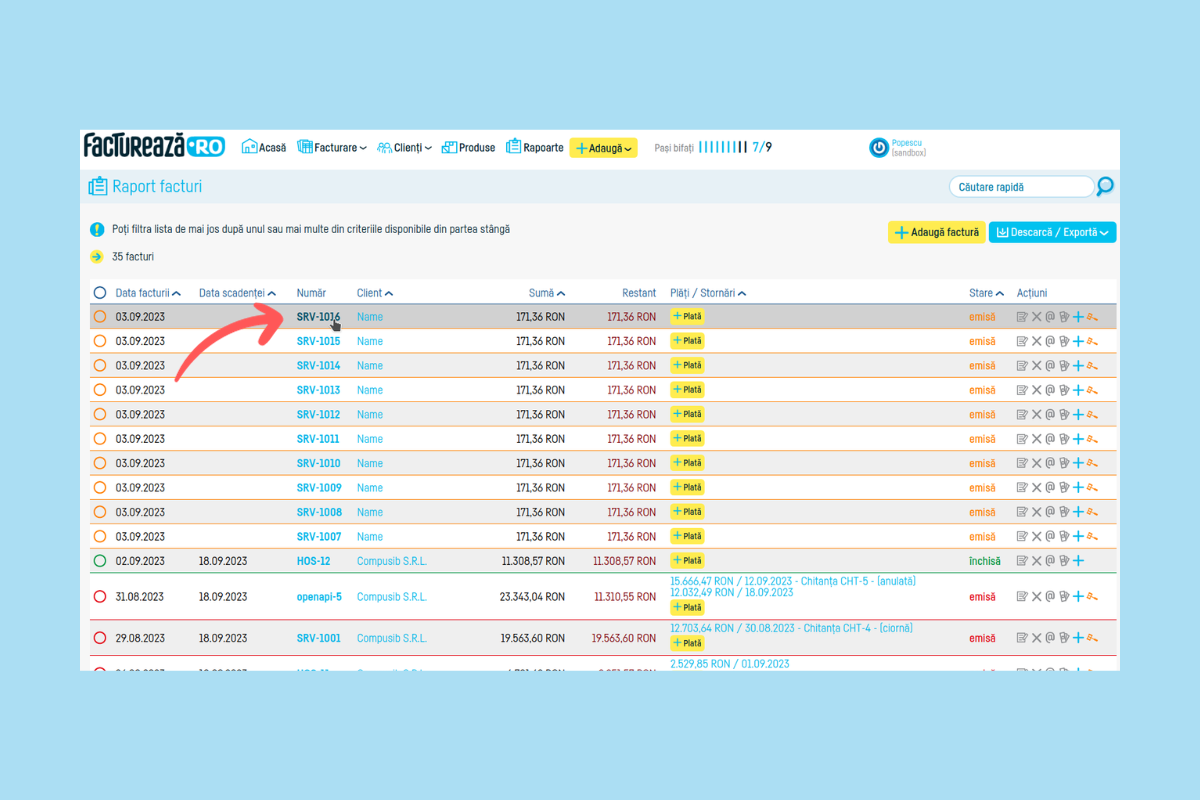The width and height of the screenshot is (1200, 800).
Task: Select the green circle for invoice HOS-12
Action: (x=99, y=561)
